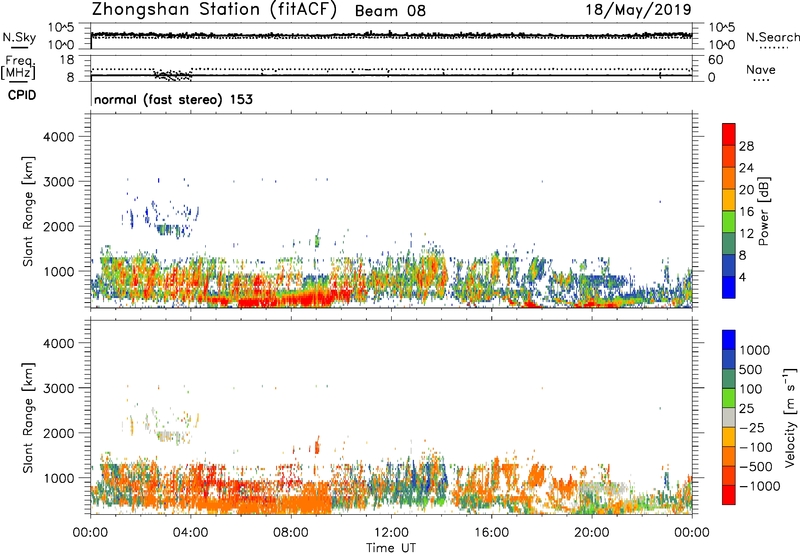This screenshot has width=800, height=554.
Task: Click "4000" tick on power panel axis
Action: click(x=59, y=137)
